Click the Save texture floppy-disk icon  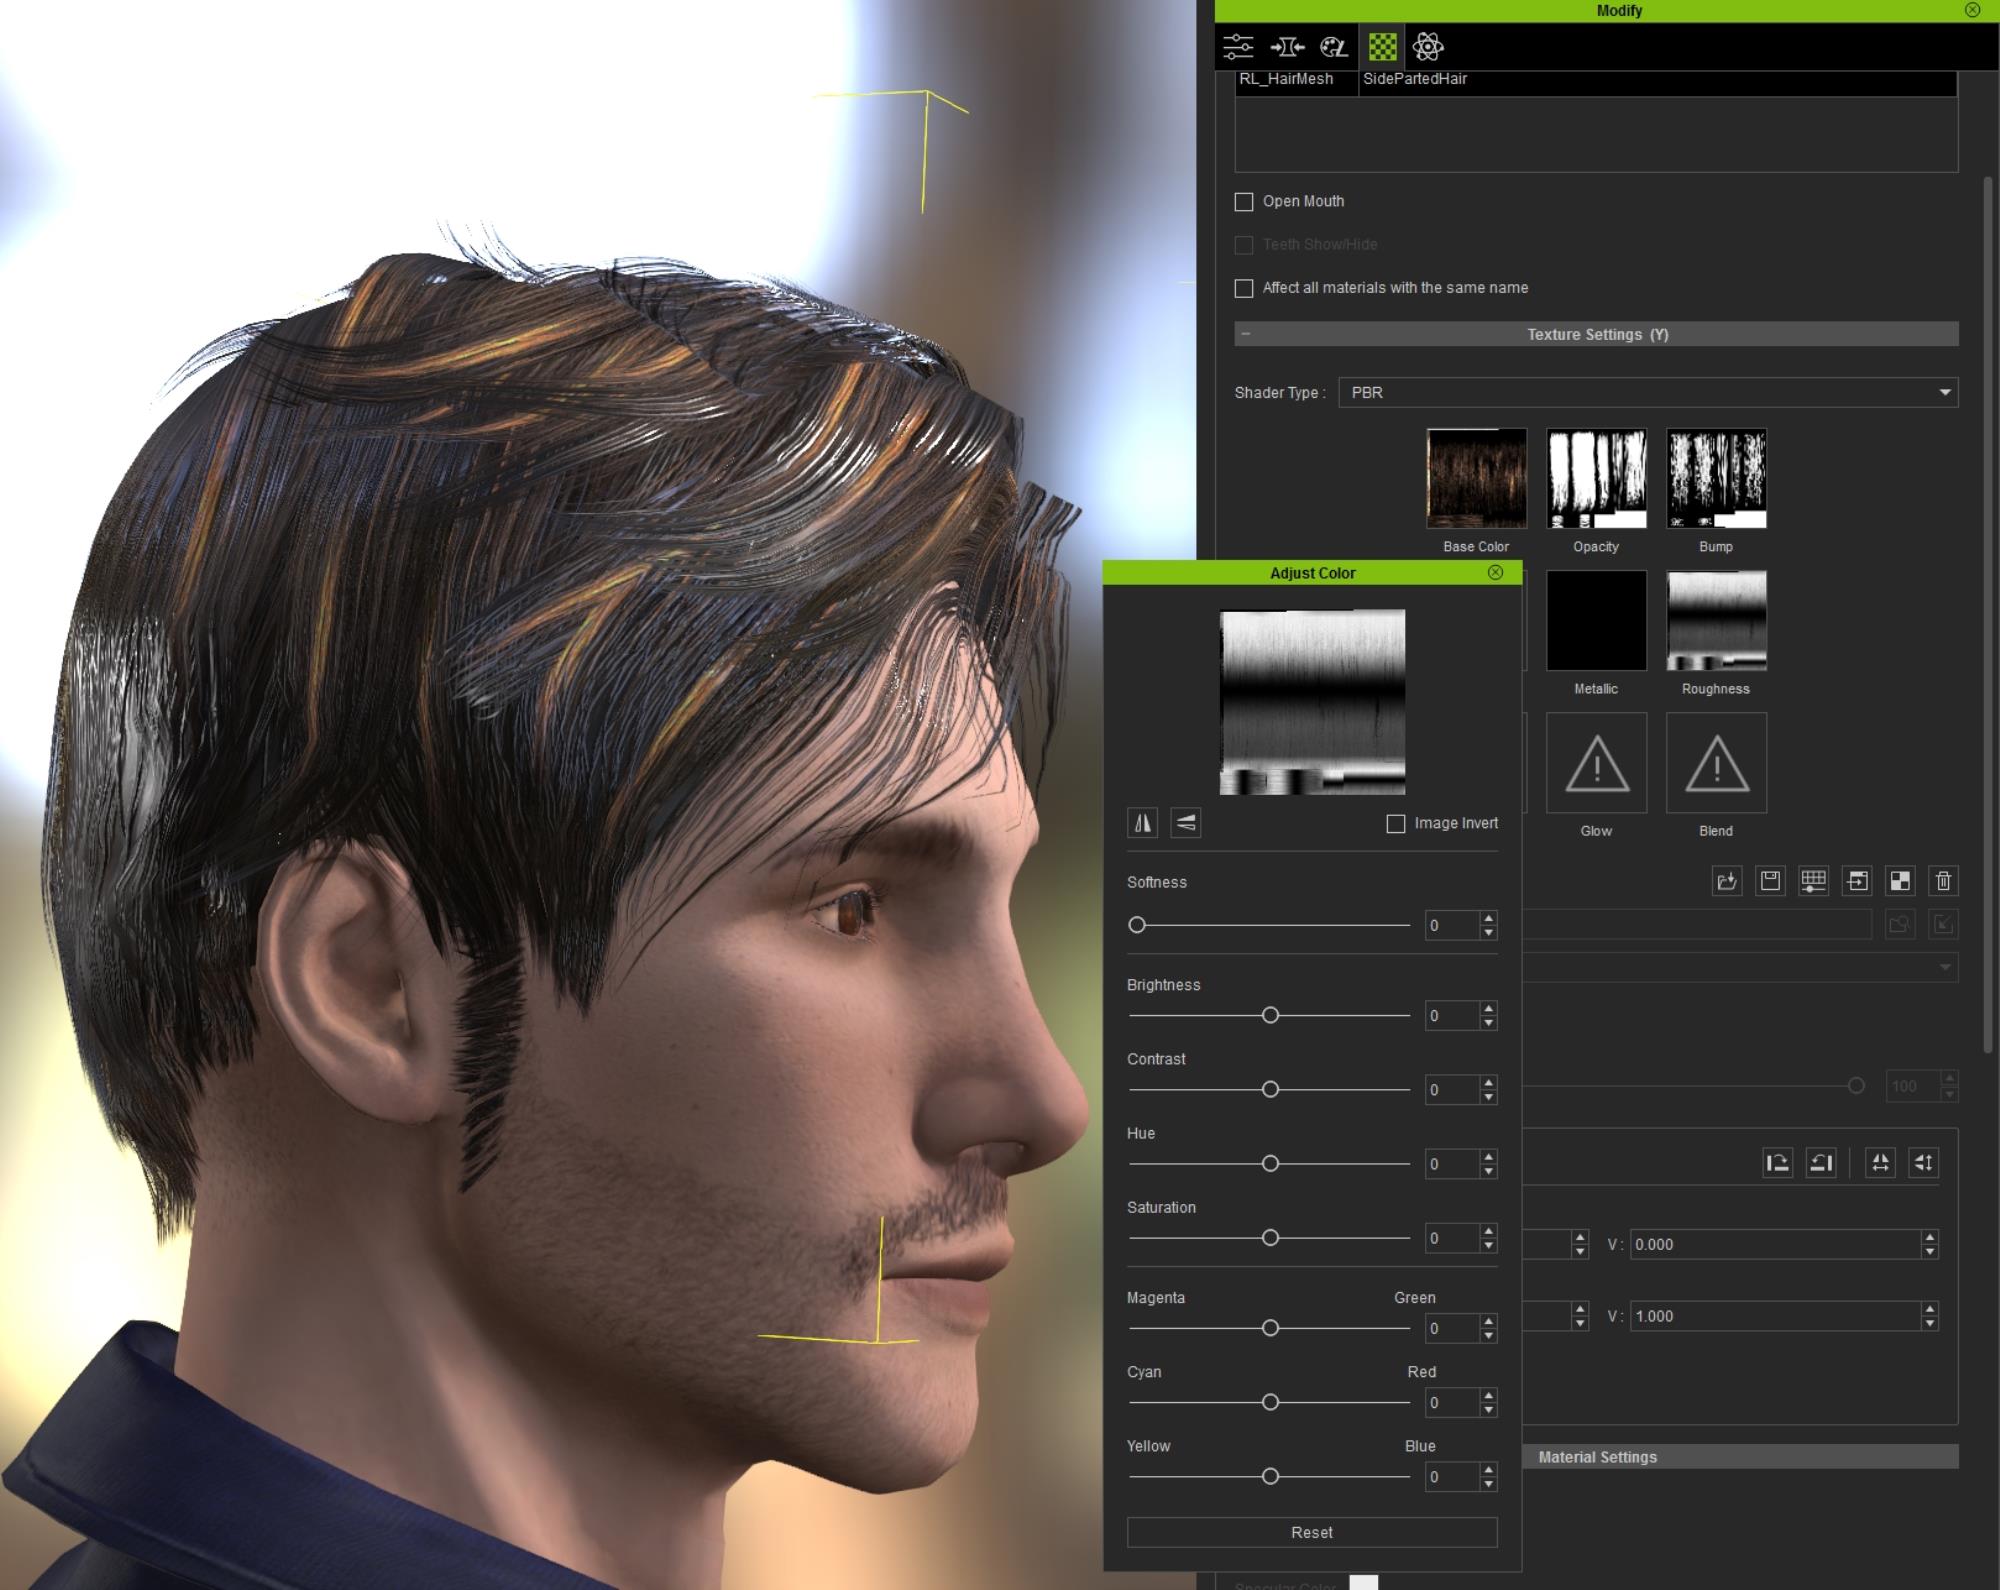click(1770, 881)
